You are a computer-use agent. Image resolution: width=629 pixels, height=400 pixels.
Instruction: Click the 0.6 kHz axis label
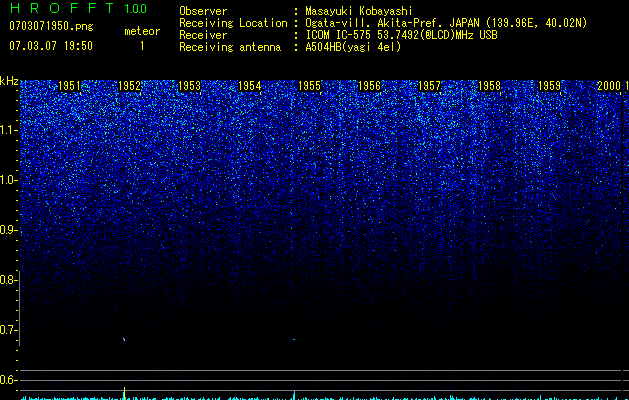(7, 380)
